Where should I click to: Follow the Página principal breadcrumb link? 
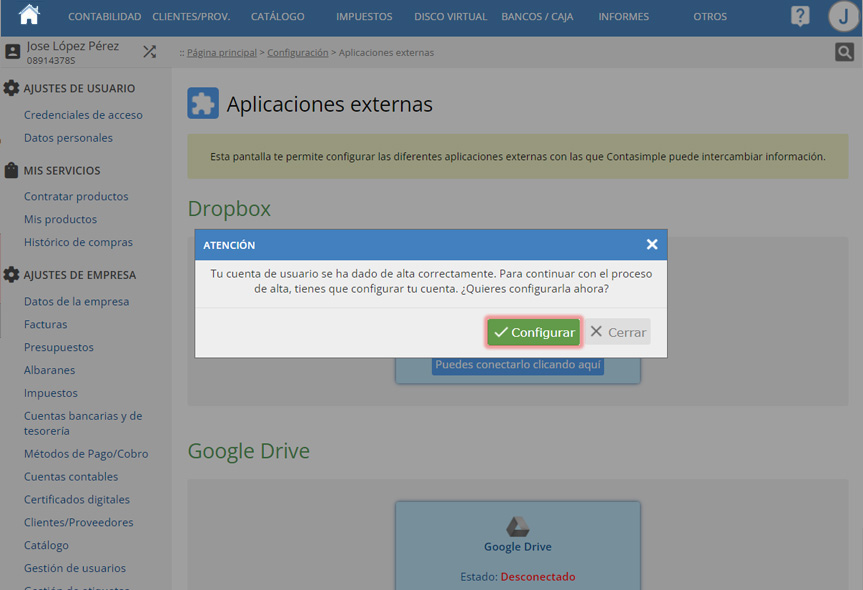click(222, 53)
